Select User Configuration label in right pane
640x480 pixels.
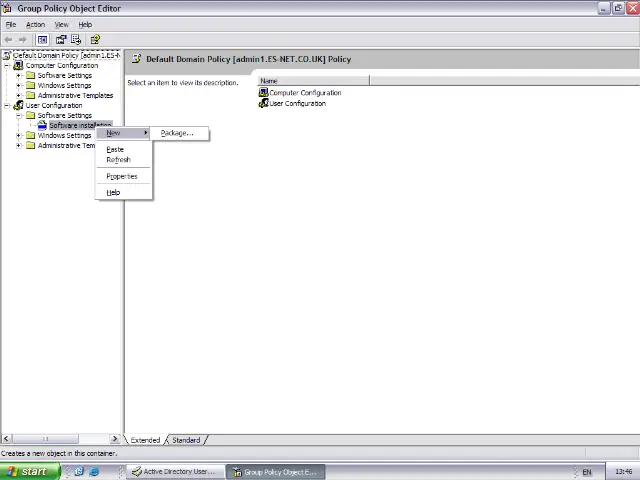tap(298, 103)
